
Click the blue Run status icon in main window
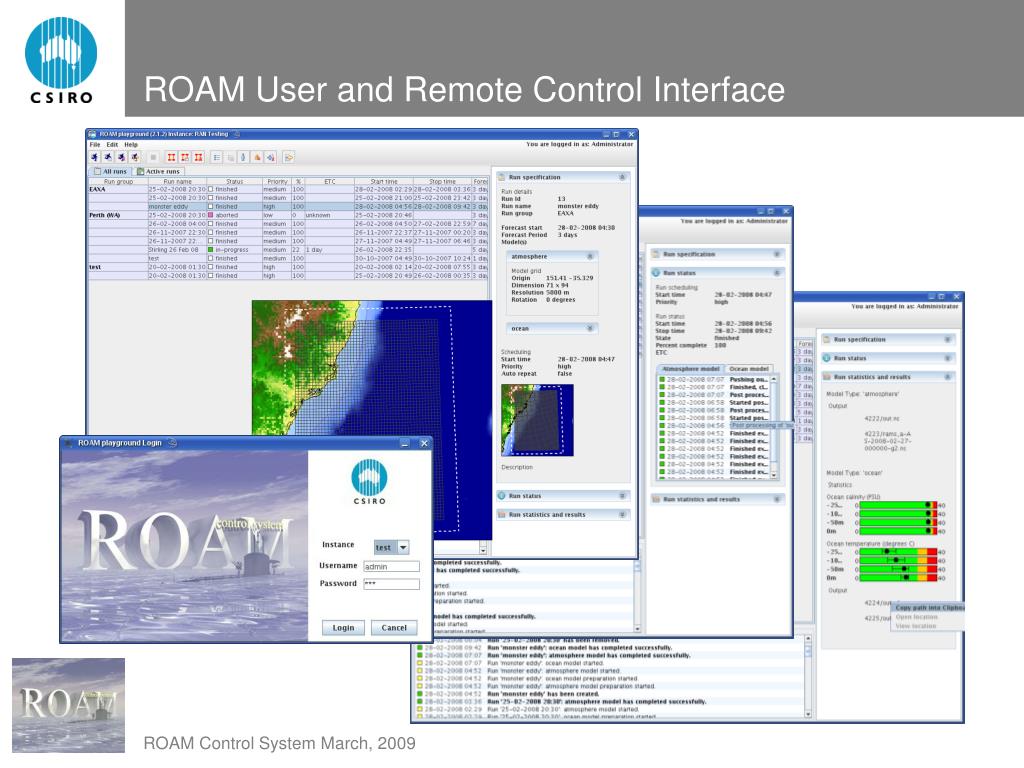[x=502, y=496]
